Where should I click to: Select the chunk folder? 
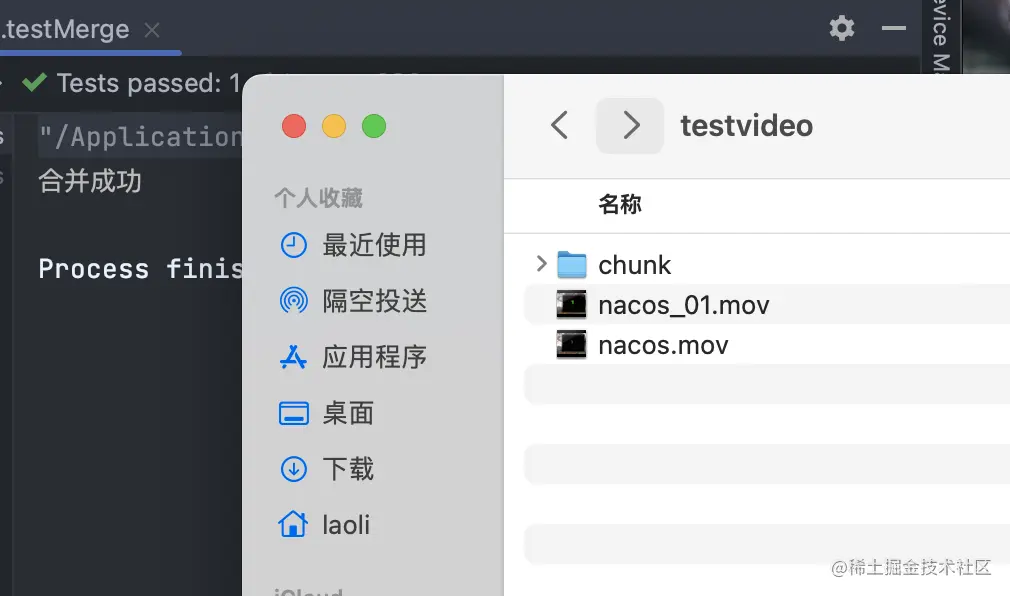[x=634, y=265]
